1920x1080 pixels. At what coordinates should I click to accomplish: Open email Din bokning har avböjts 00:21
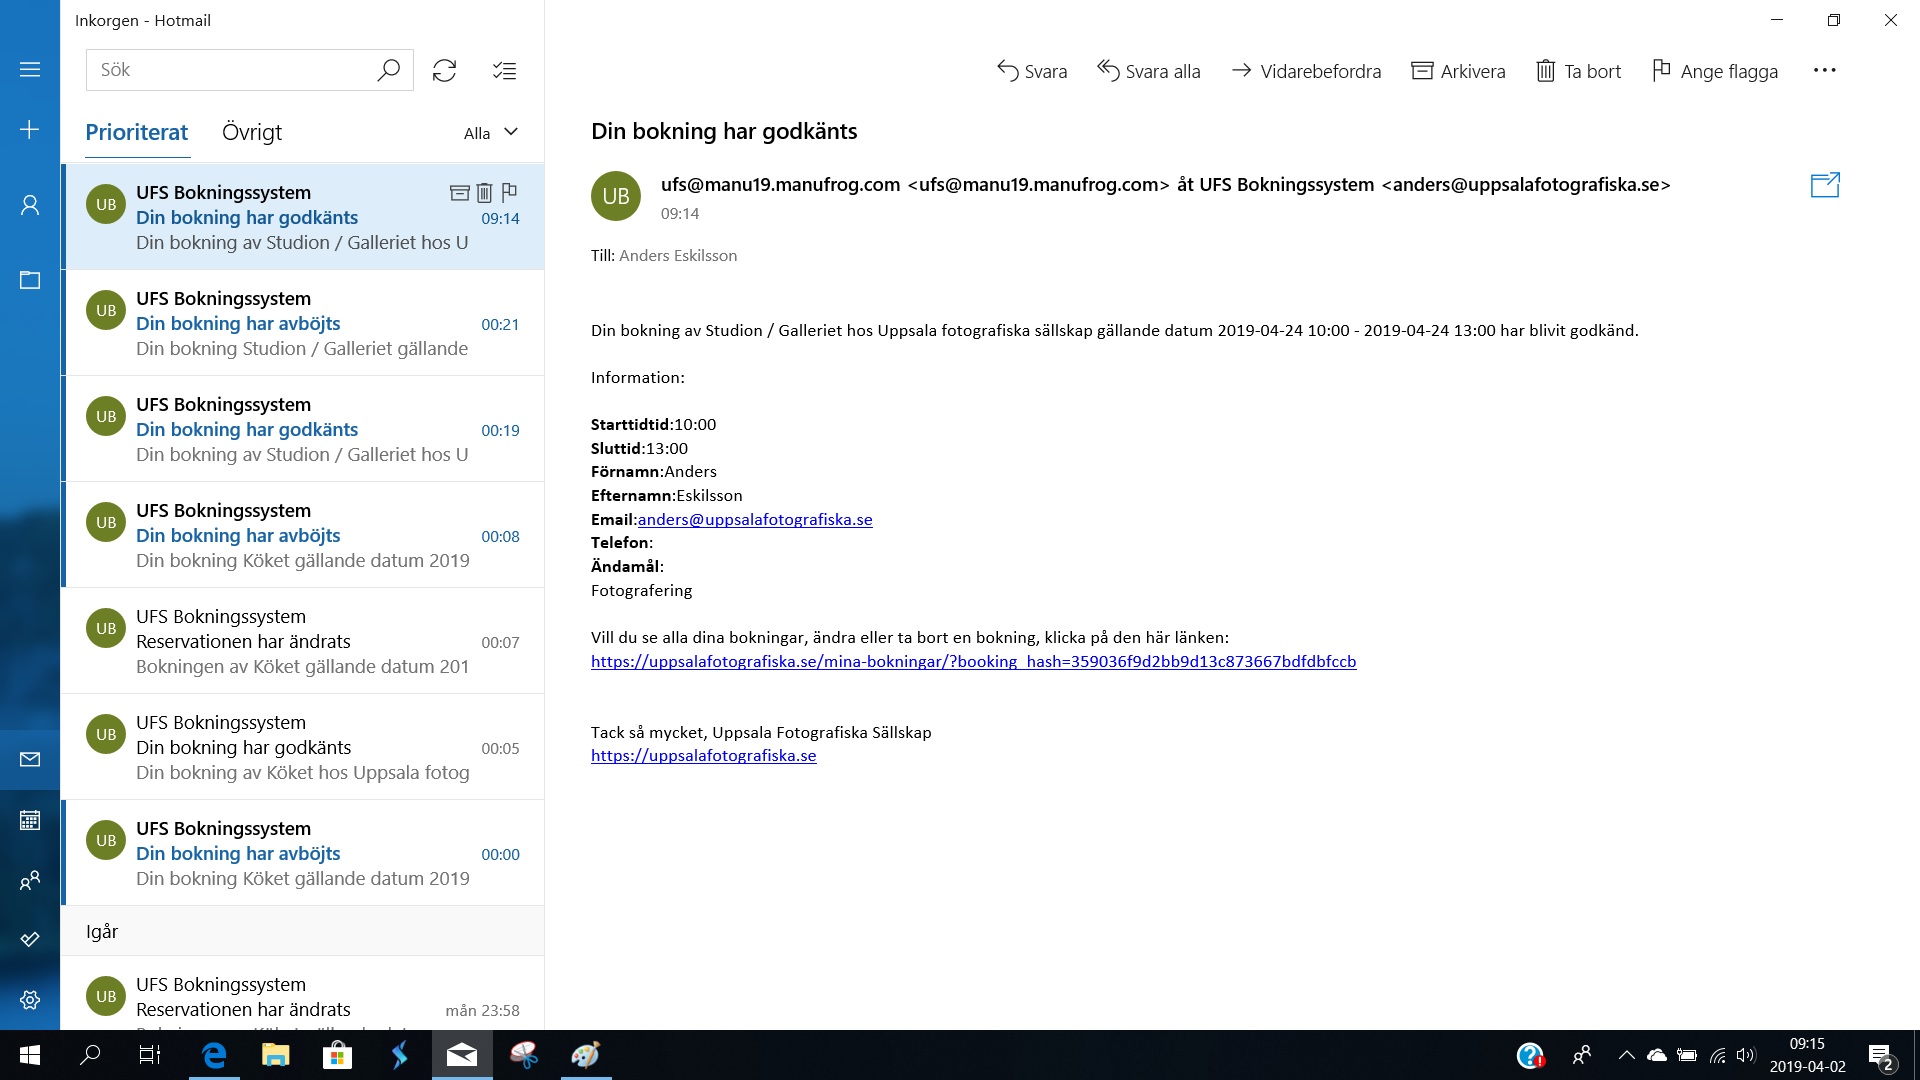tap(303, 323)
